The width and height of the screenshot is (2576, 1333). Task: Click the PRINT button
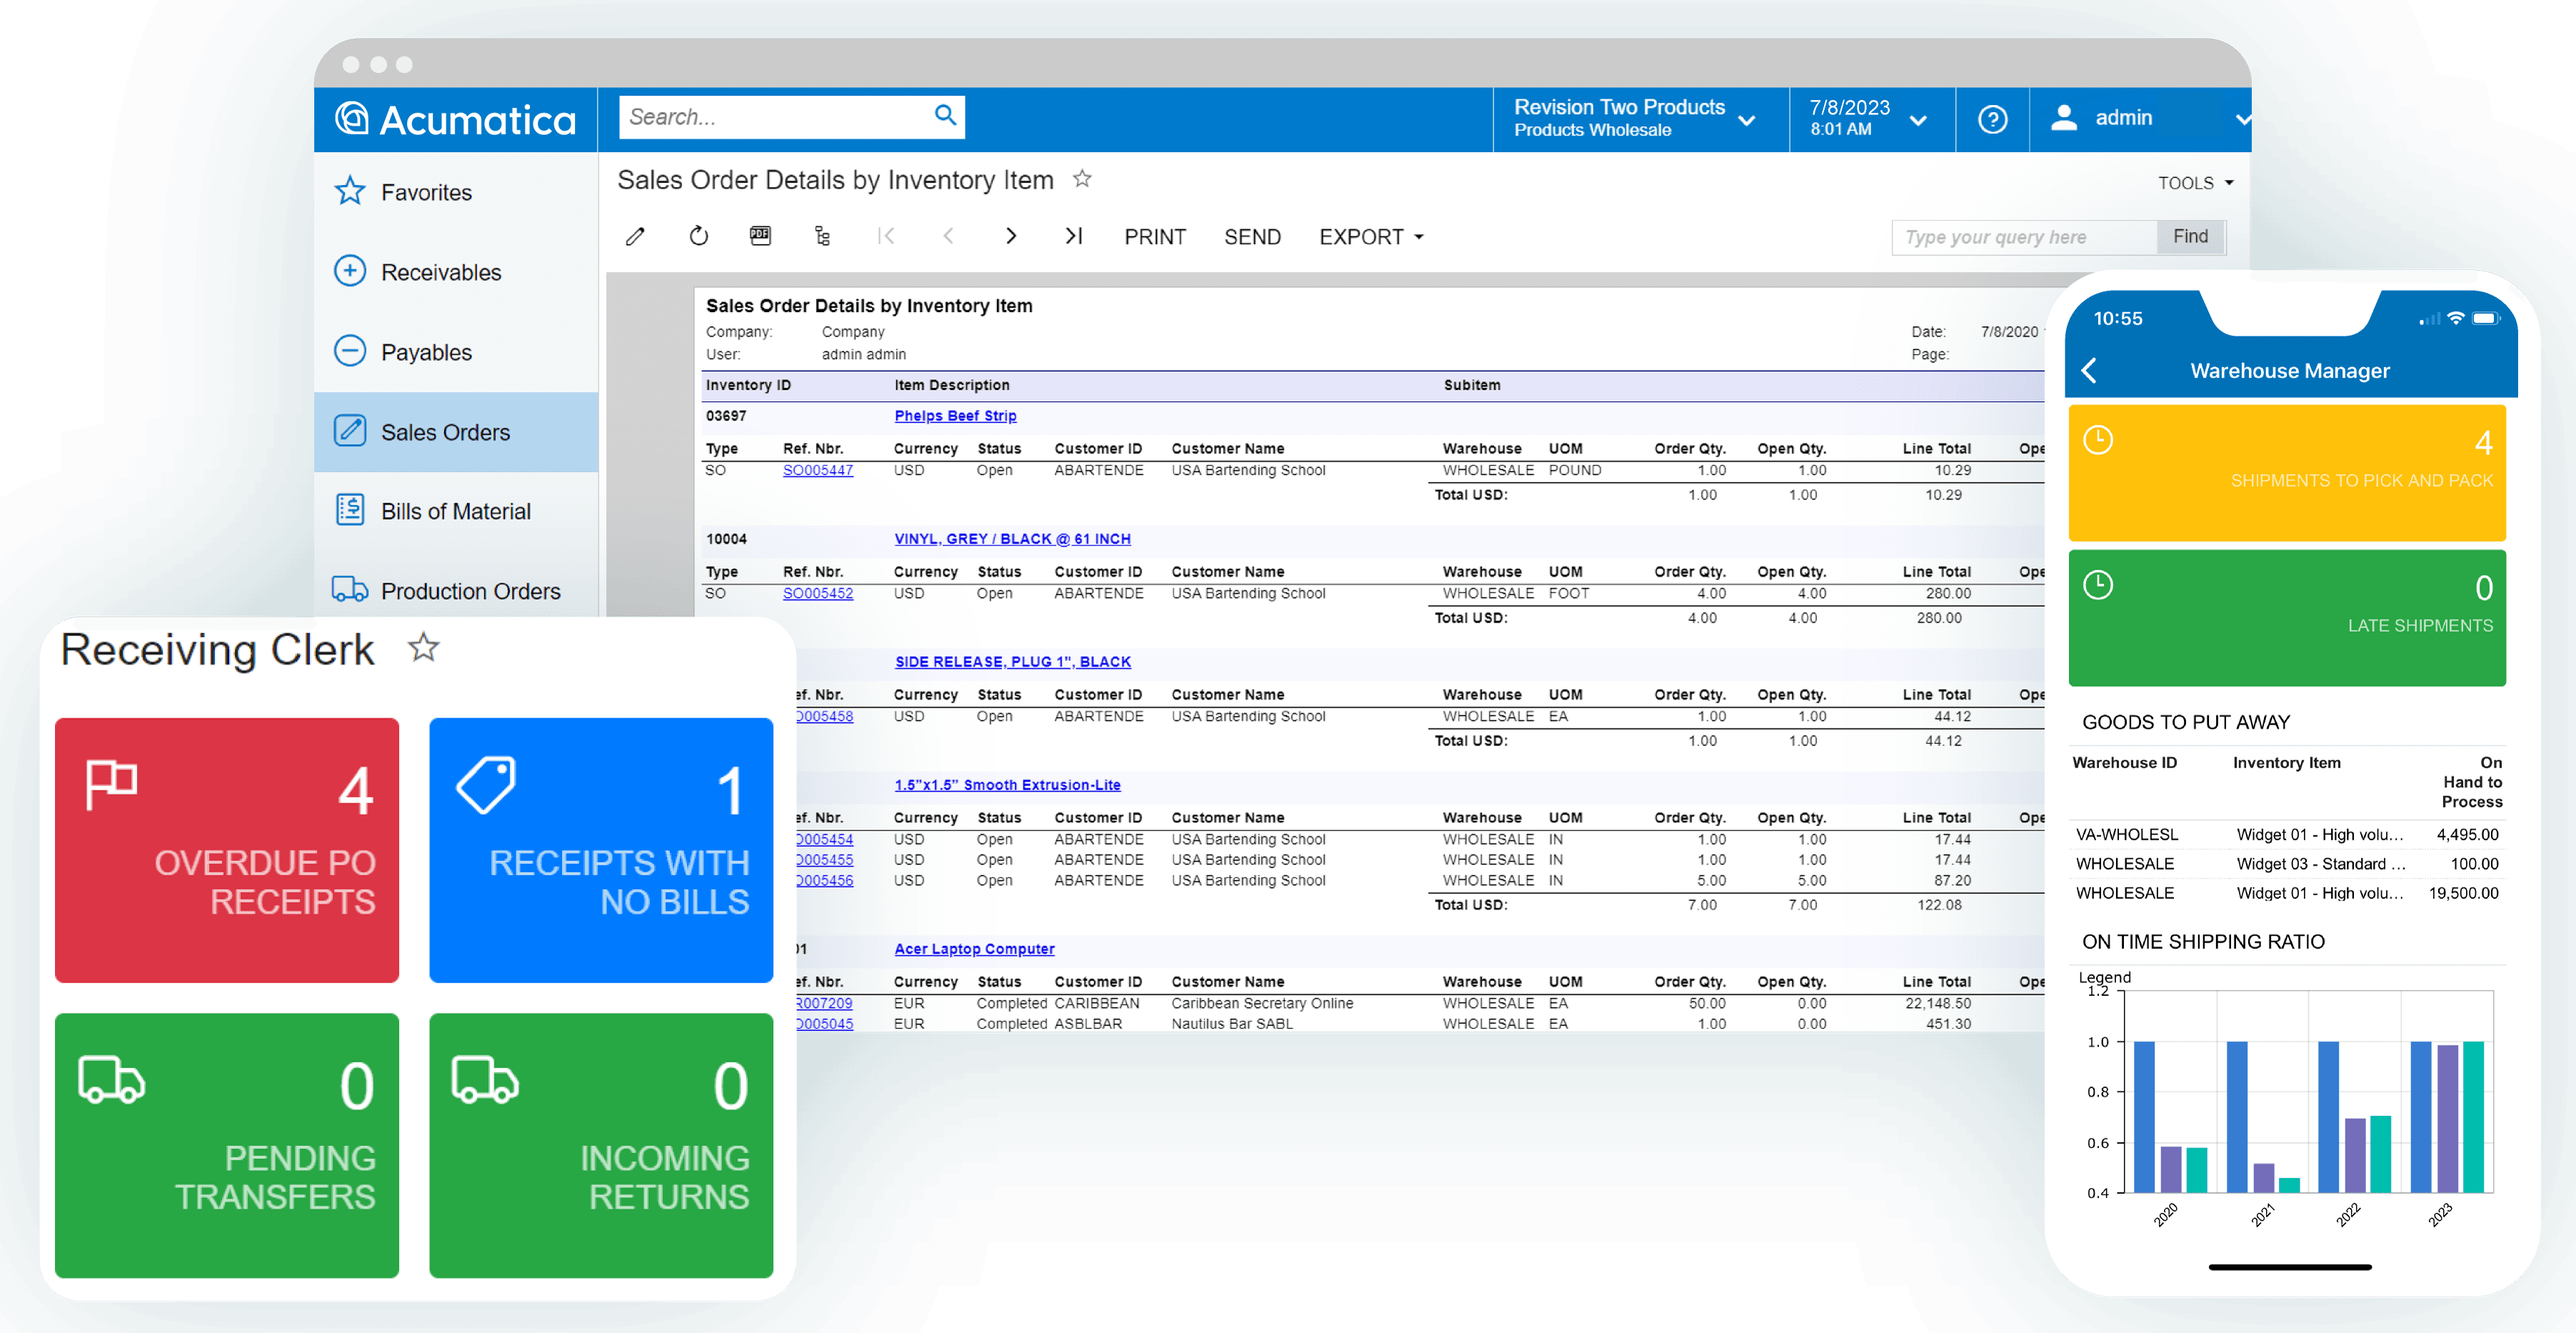click(x=1155, y=237)
